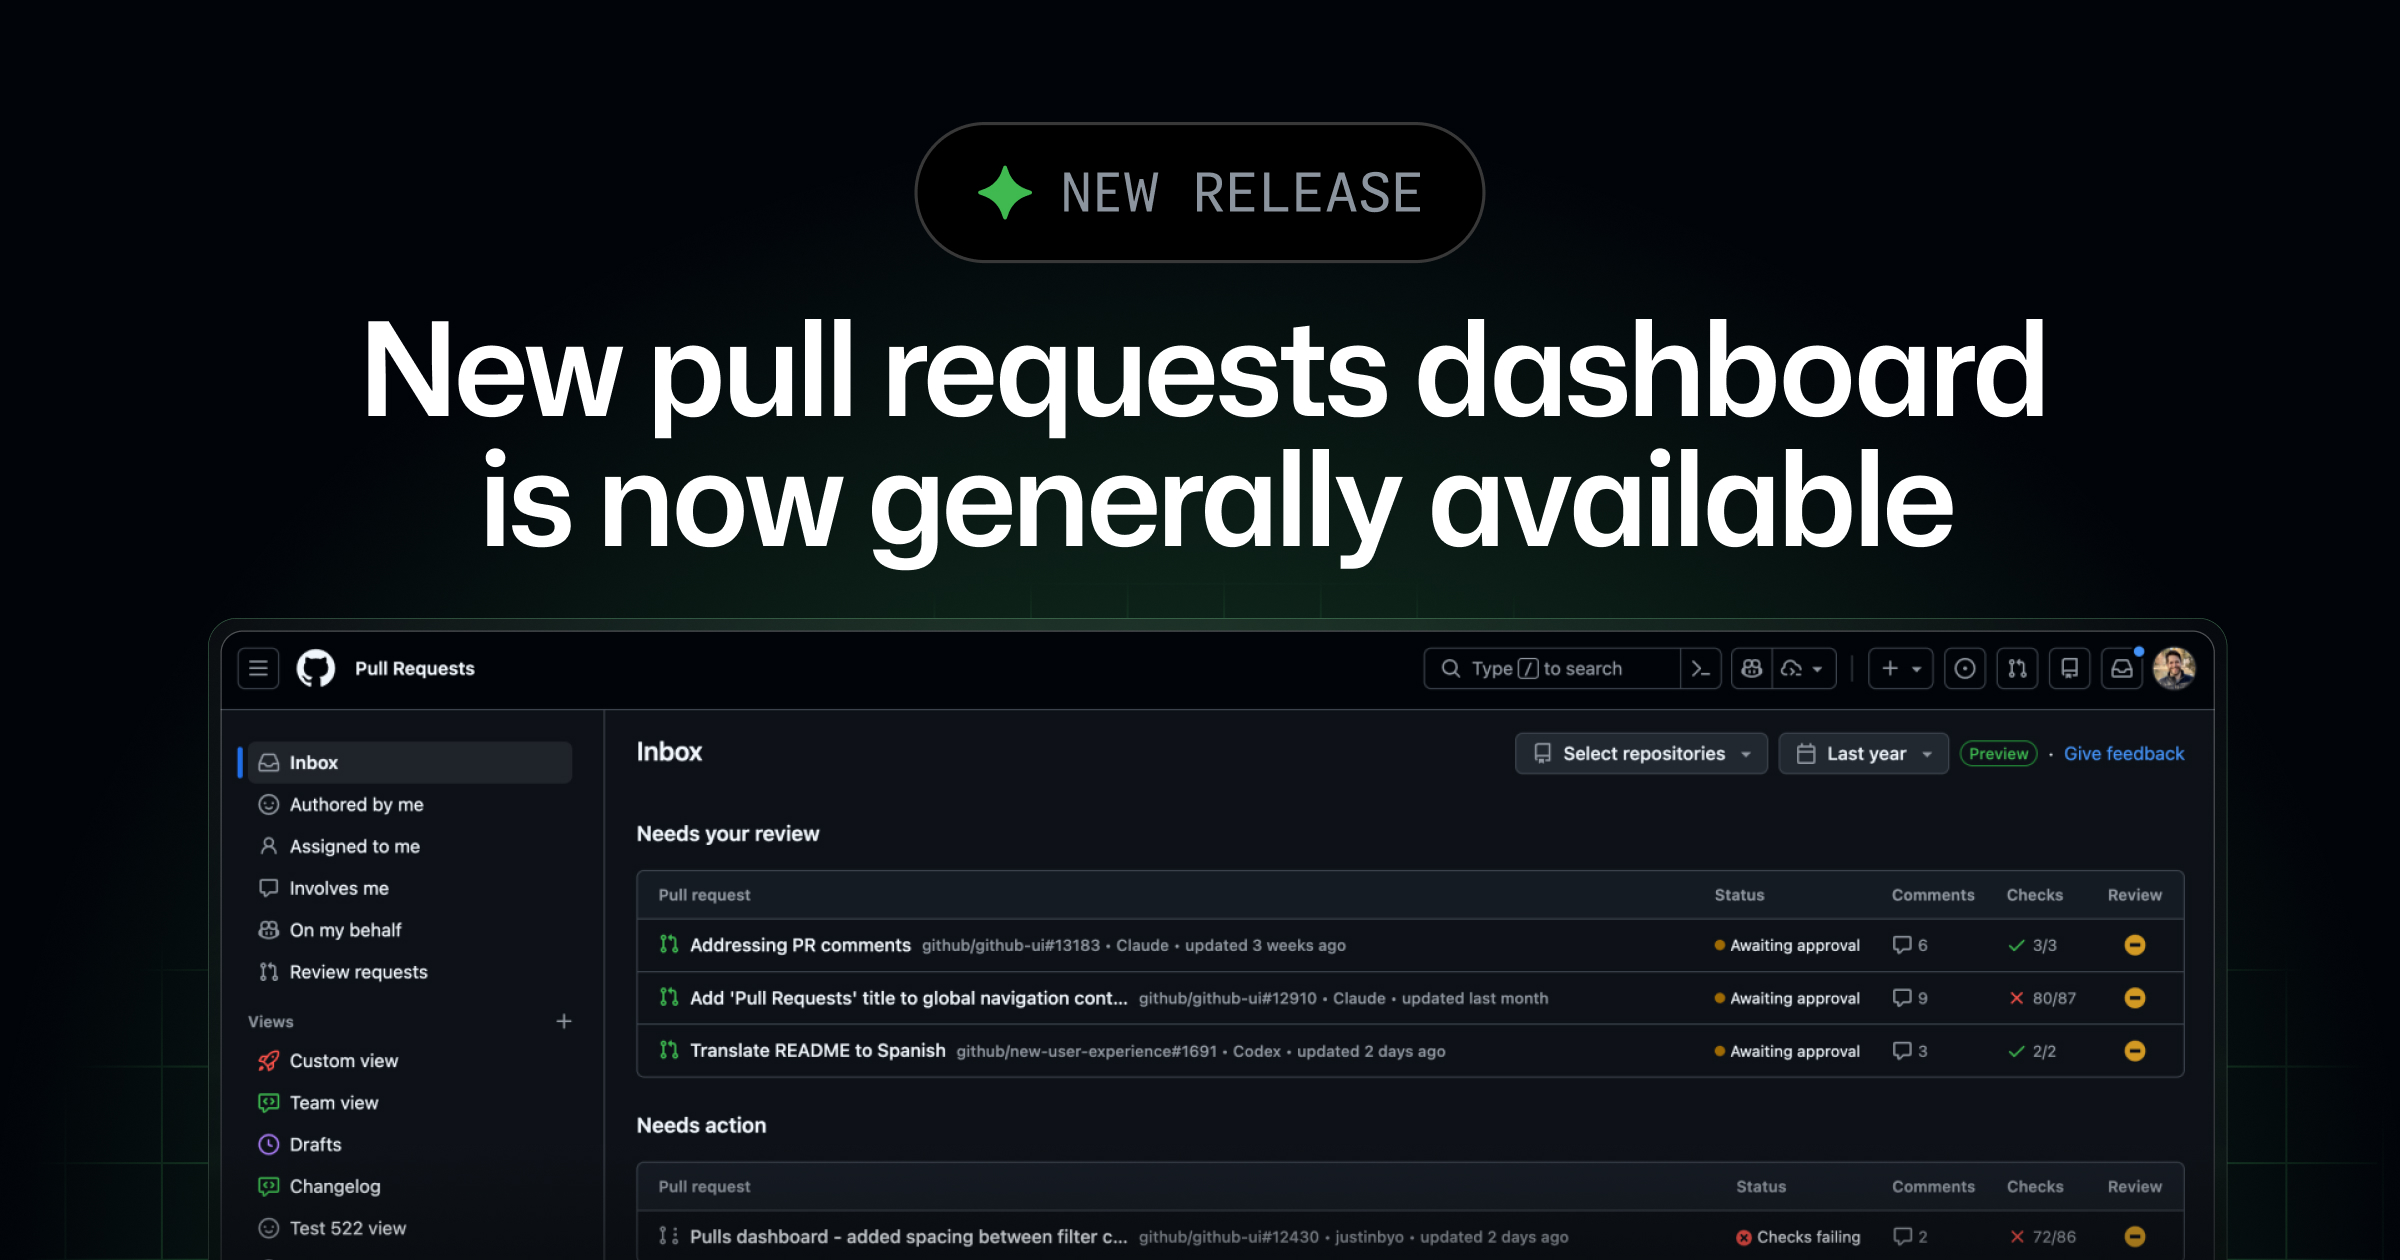Click open PR icon beside 'Addressing PR comments'
The image size is (2400, 1260).
669,944
